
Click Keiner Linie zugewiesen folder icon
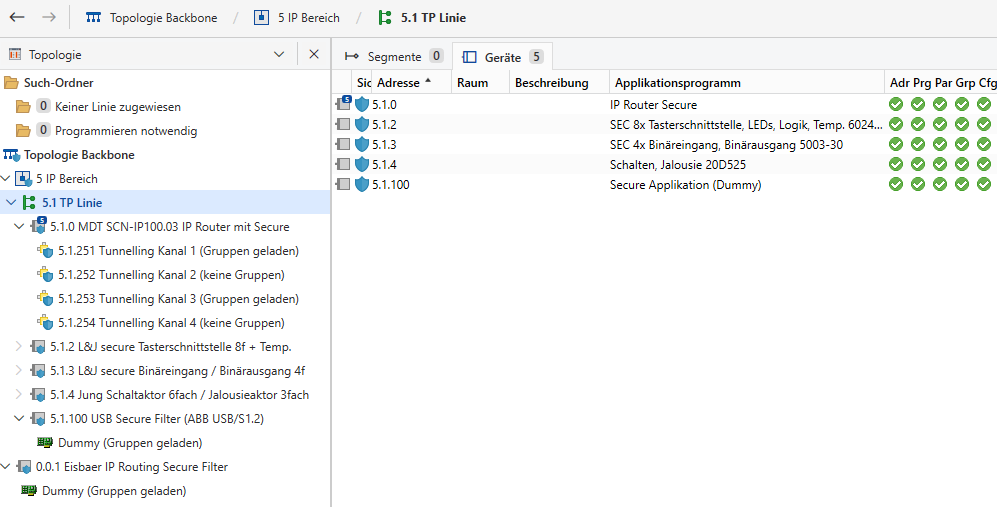click(x=24, y=107)
